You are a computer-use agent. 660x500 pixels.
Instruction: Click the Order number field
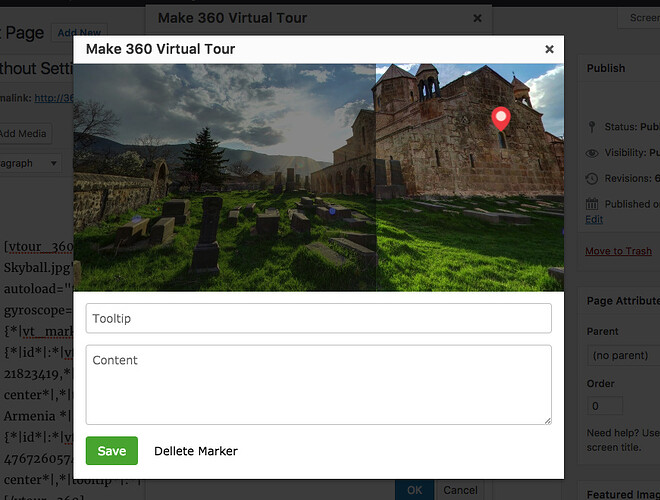pos(605,407)
